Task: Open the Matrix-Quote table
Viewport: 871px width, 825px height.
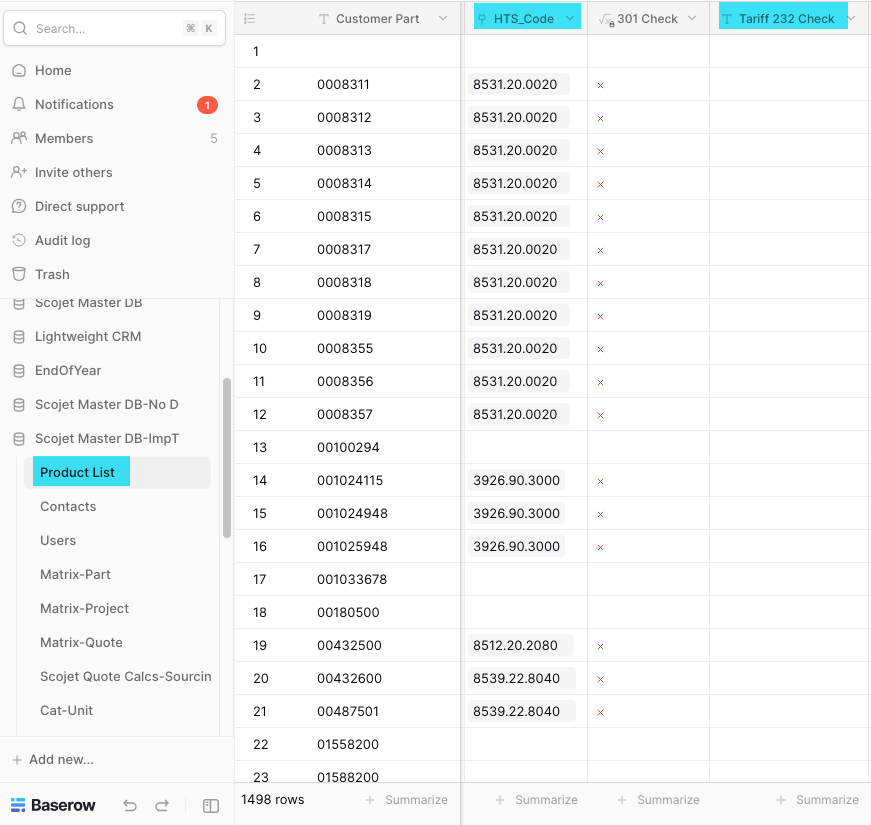Action: point(81,643)
